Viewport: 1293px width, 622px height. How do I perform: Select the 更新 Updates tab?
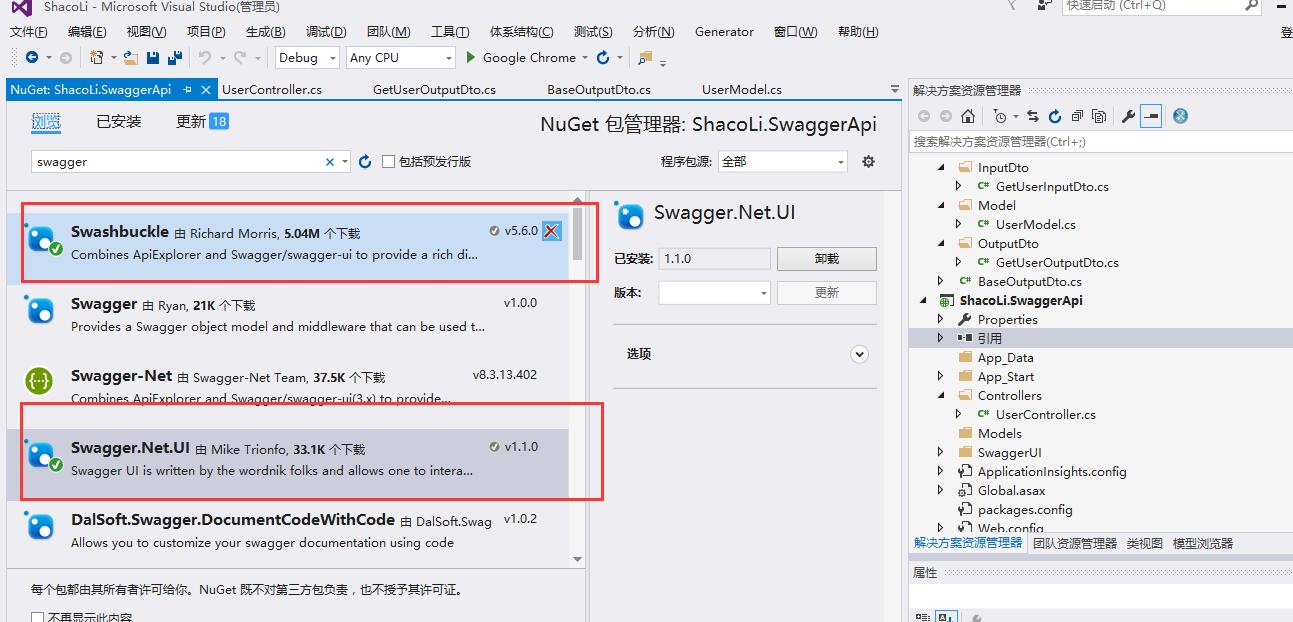[x=202, y=122]
